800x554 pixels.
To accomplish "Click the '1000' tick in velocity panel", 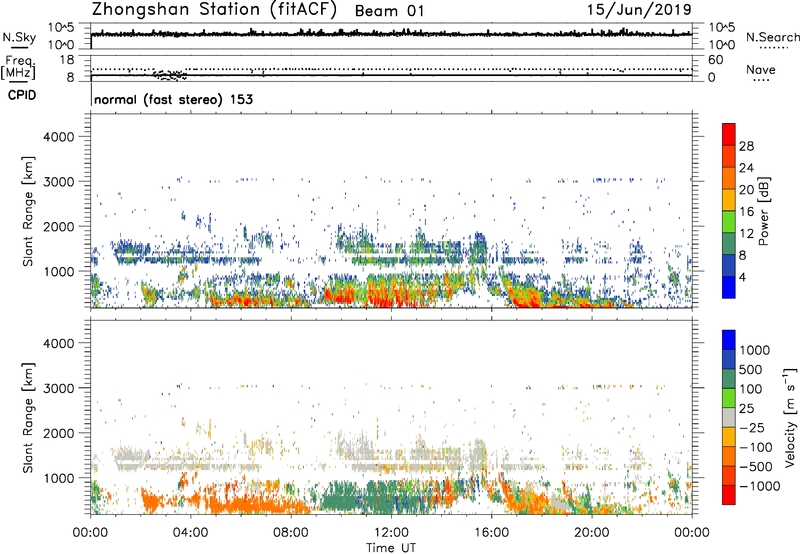I will (x=58, y=478).
